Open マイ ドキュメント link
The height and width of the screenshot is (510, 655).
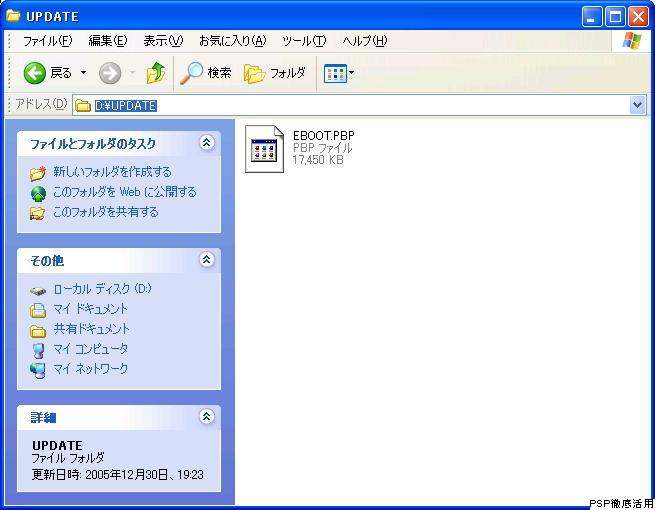pyautogui.click(x=90, y=309)
